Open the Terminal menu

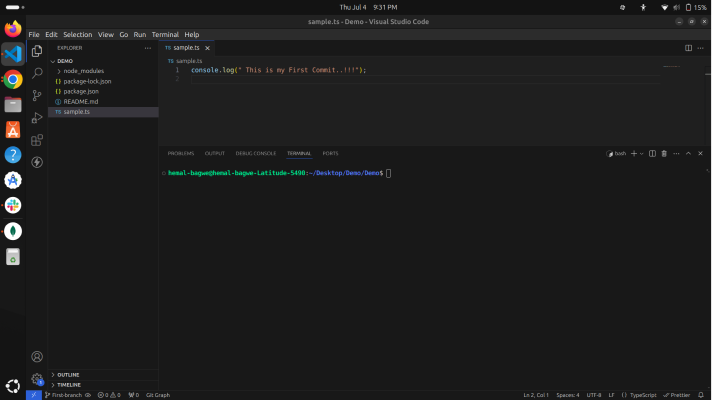click(165, 35)
